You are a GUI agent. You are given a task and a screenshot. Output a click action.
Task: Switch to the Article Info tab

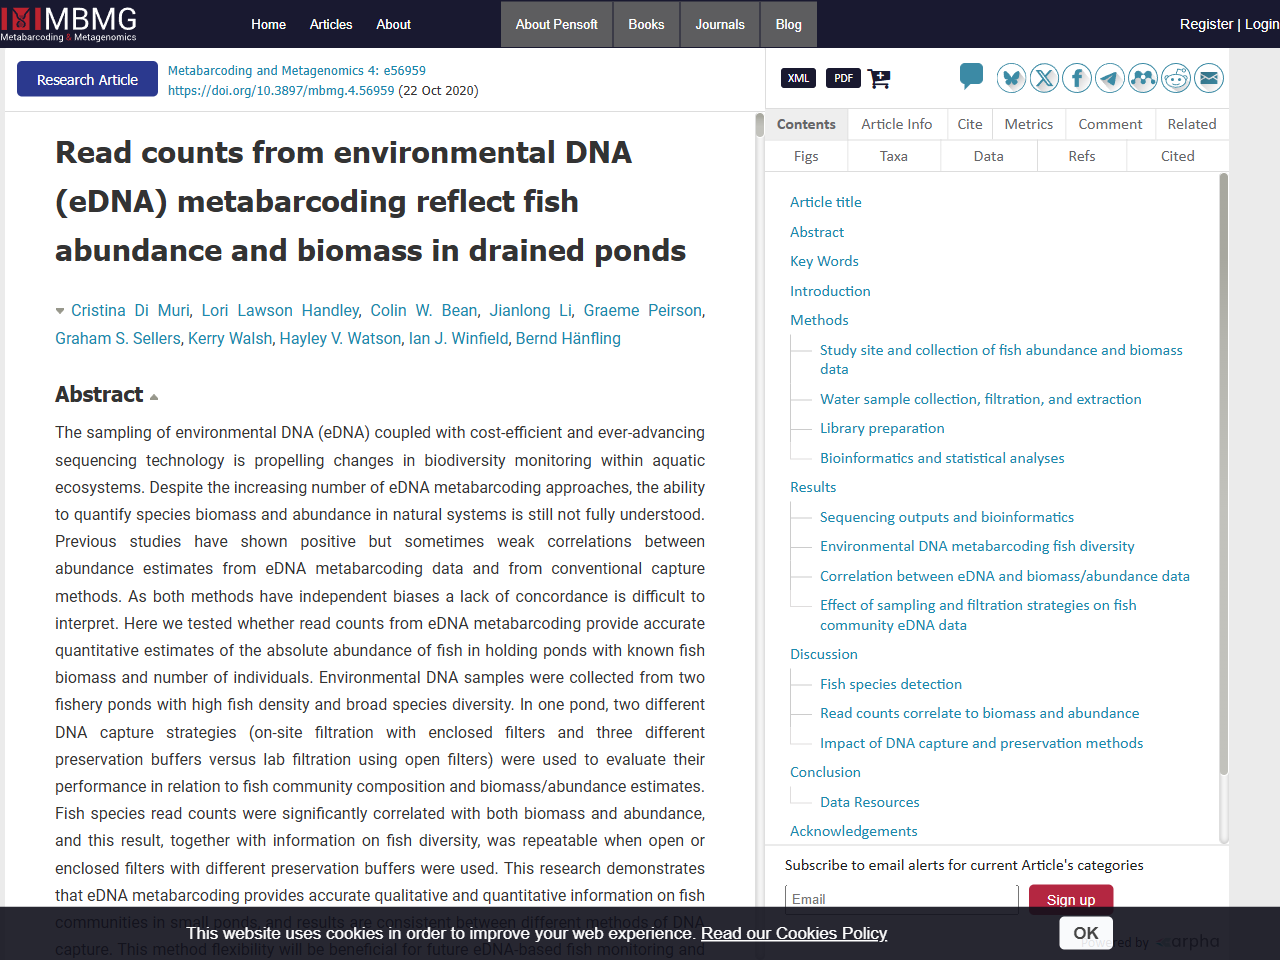pos(897,124)
